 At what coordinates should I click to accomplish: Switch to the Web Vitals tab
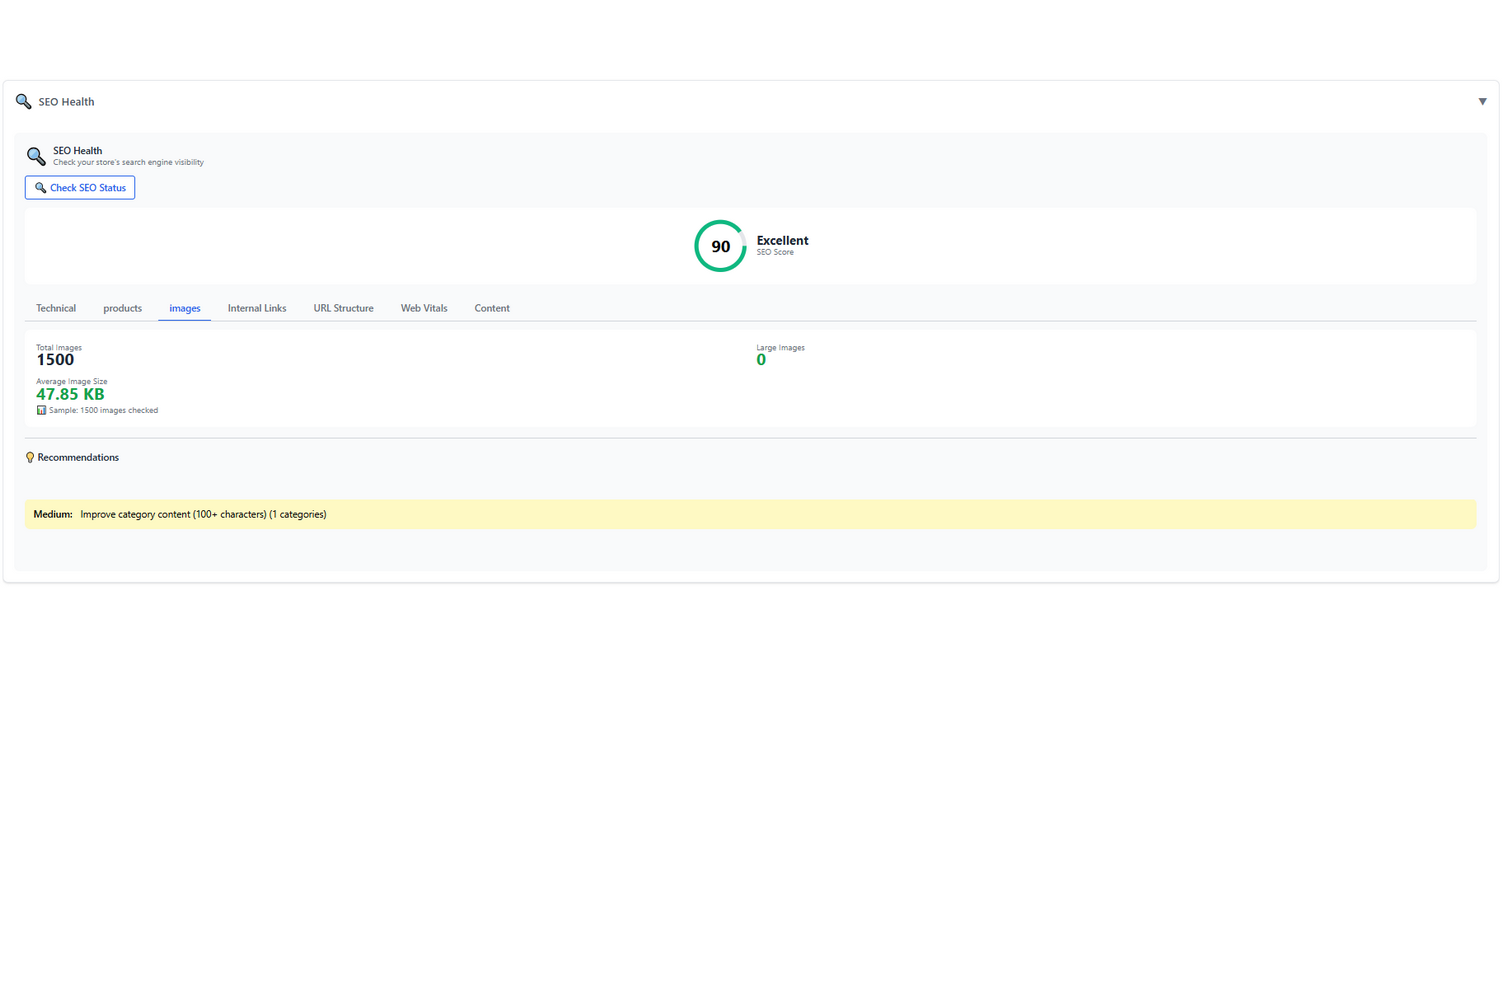(x=424, y=308)
